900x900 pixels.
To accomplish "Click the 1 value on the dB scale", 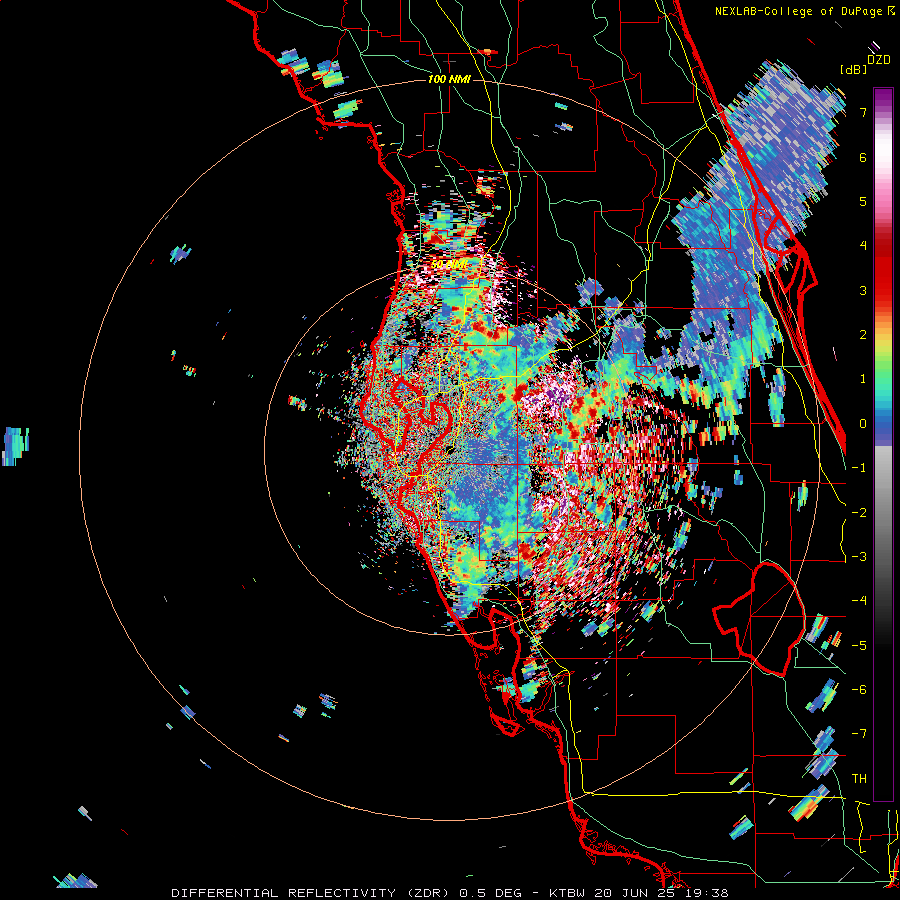I will tap(863, 379).
